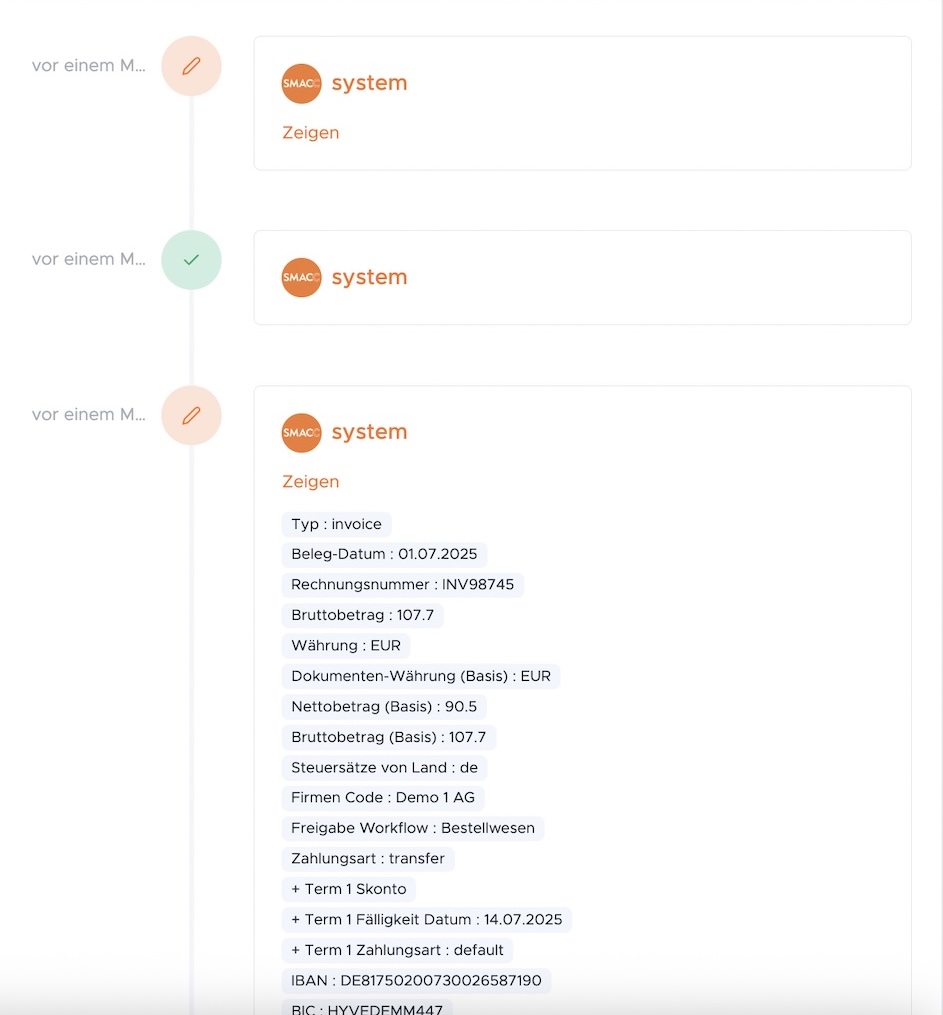Click the timestamp of the first timeline entry

click(x=87, y=65)
